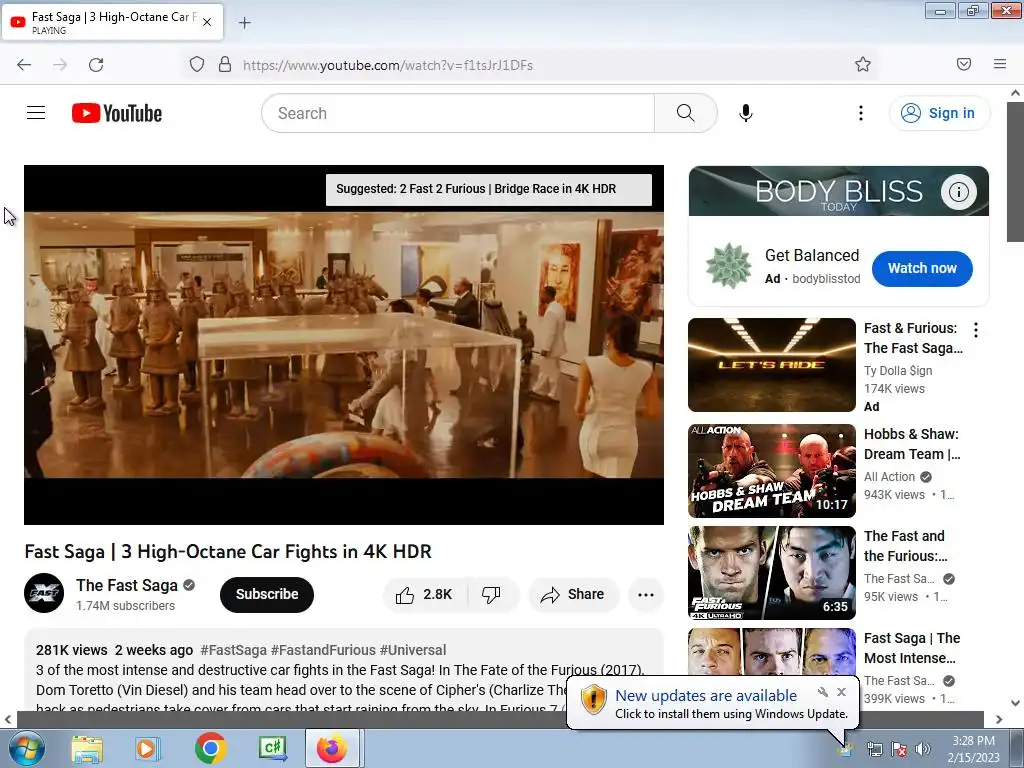Click the #FastSaga hashtag
Viewport: 1024px width, 768px height.
tap(233, 650)
